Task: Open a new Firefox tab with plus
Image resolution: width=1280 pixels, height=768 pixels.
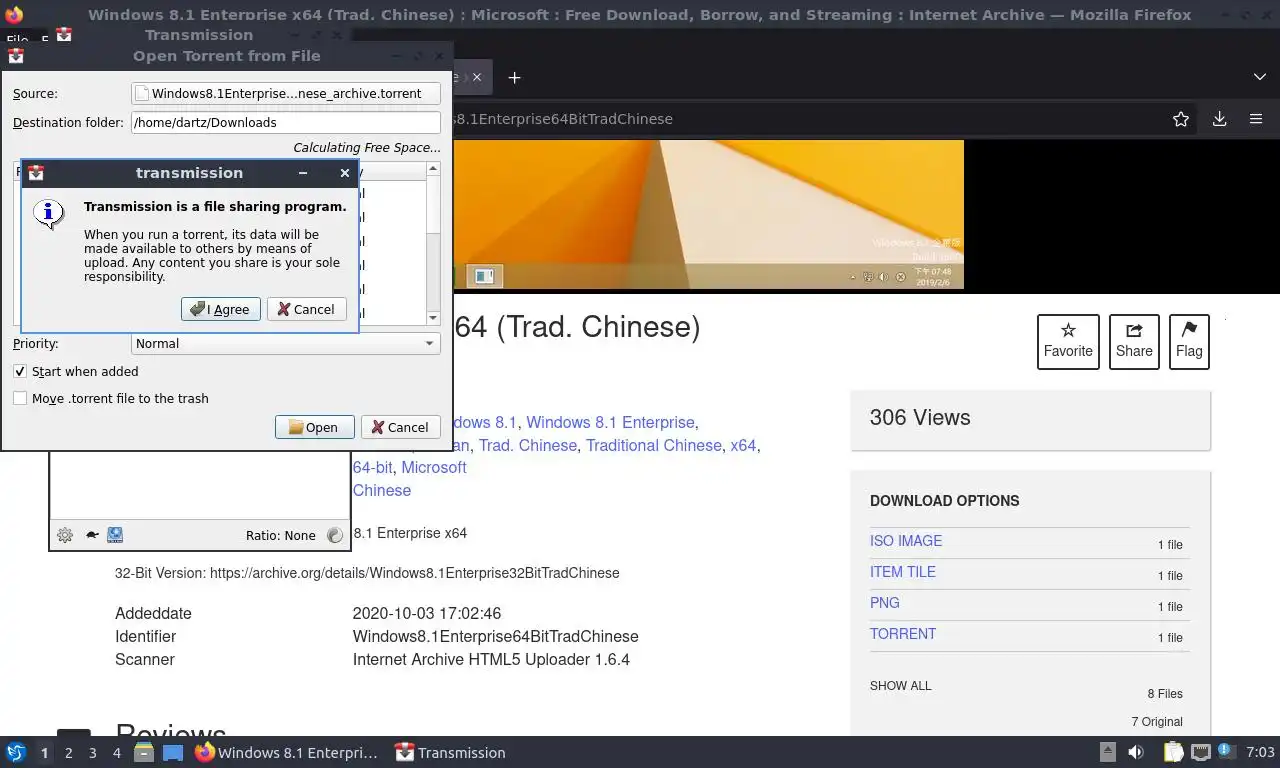Action: [x=514, y=77]
